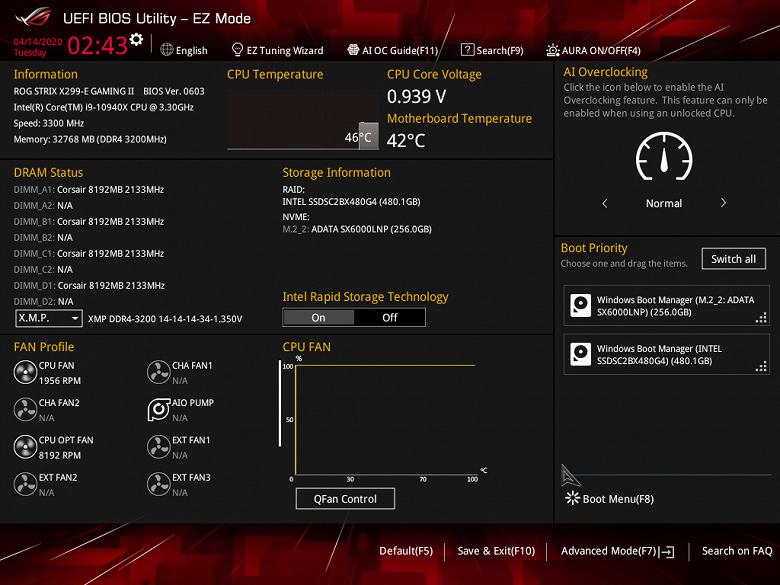Click the CPU OPT FAN icon
The image size is (780, 585).
coord(25,447)
